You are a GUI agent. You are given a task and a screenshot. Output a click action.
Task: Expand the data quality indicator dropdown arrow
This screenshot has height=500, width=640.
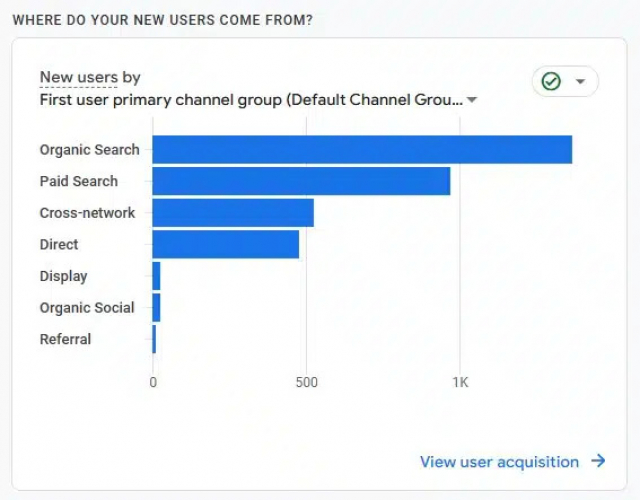click(x=580, y=82)
